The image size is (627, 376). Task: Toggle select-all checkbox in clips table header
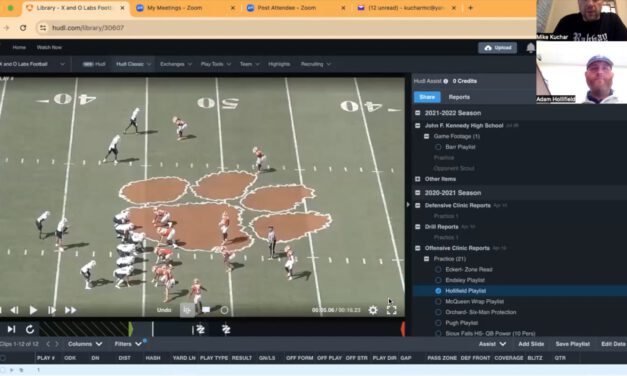3,358
